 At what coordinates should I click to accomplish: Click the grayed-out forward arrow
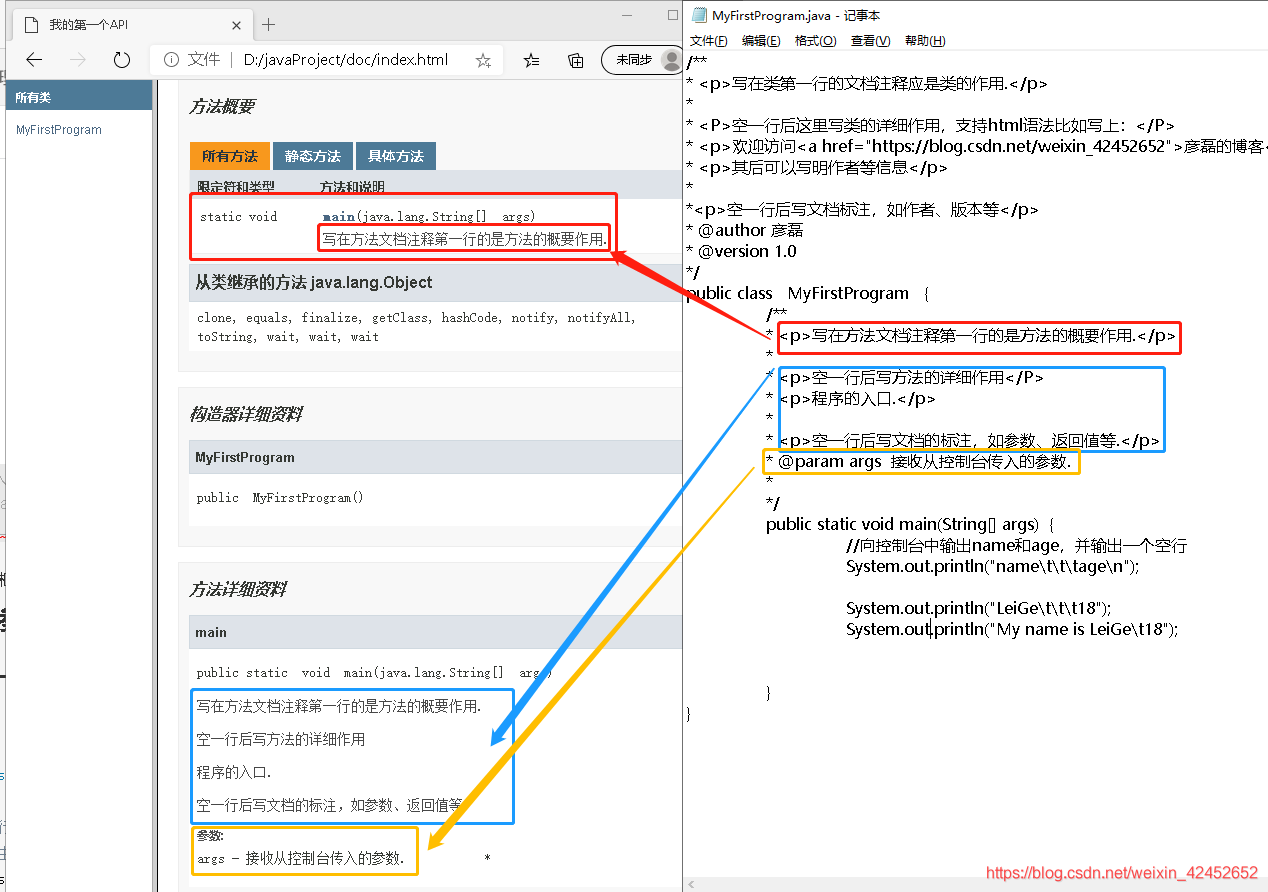tap(78, 60)
